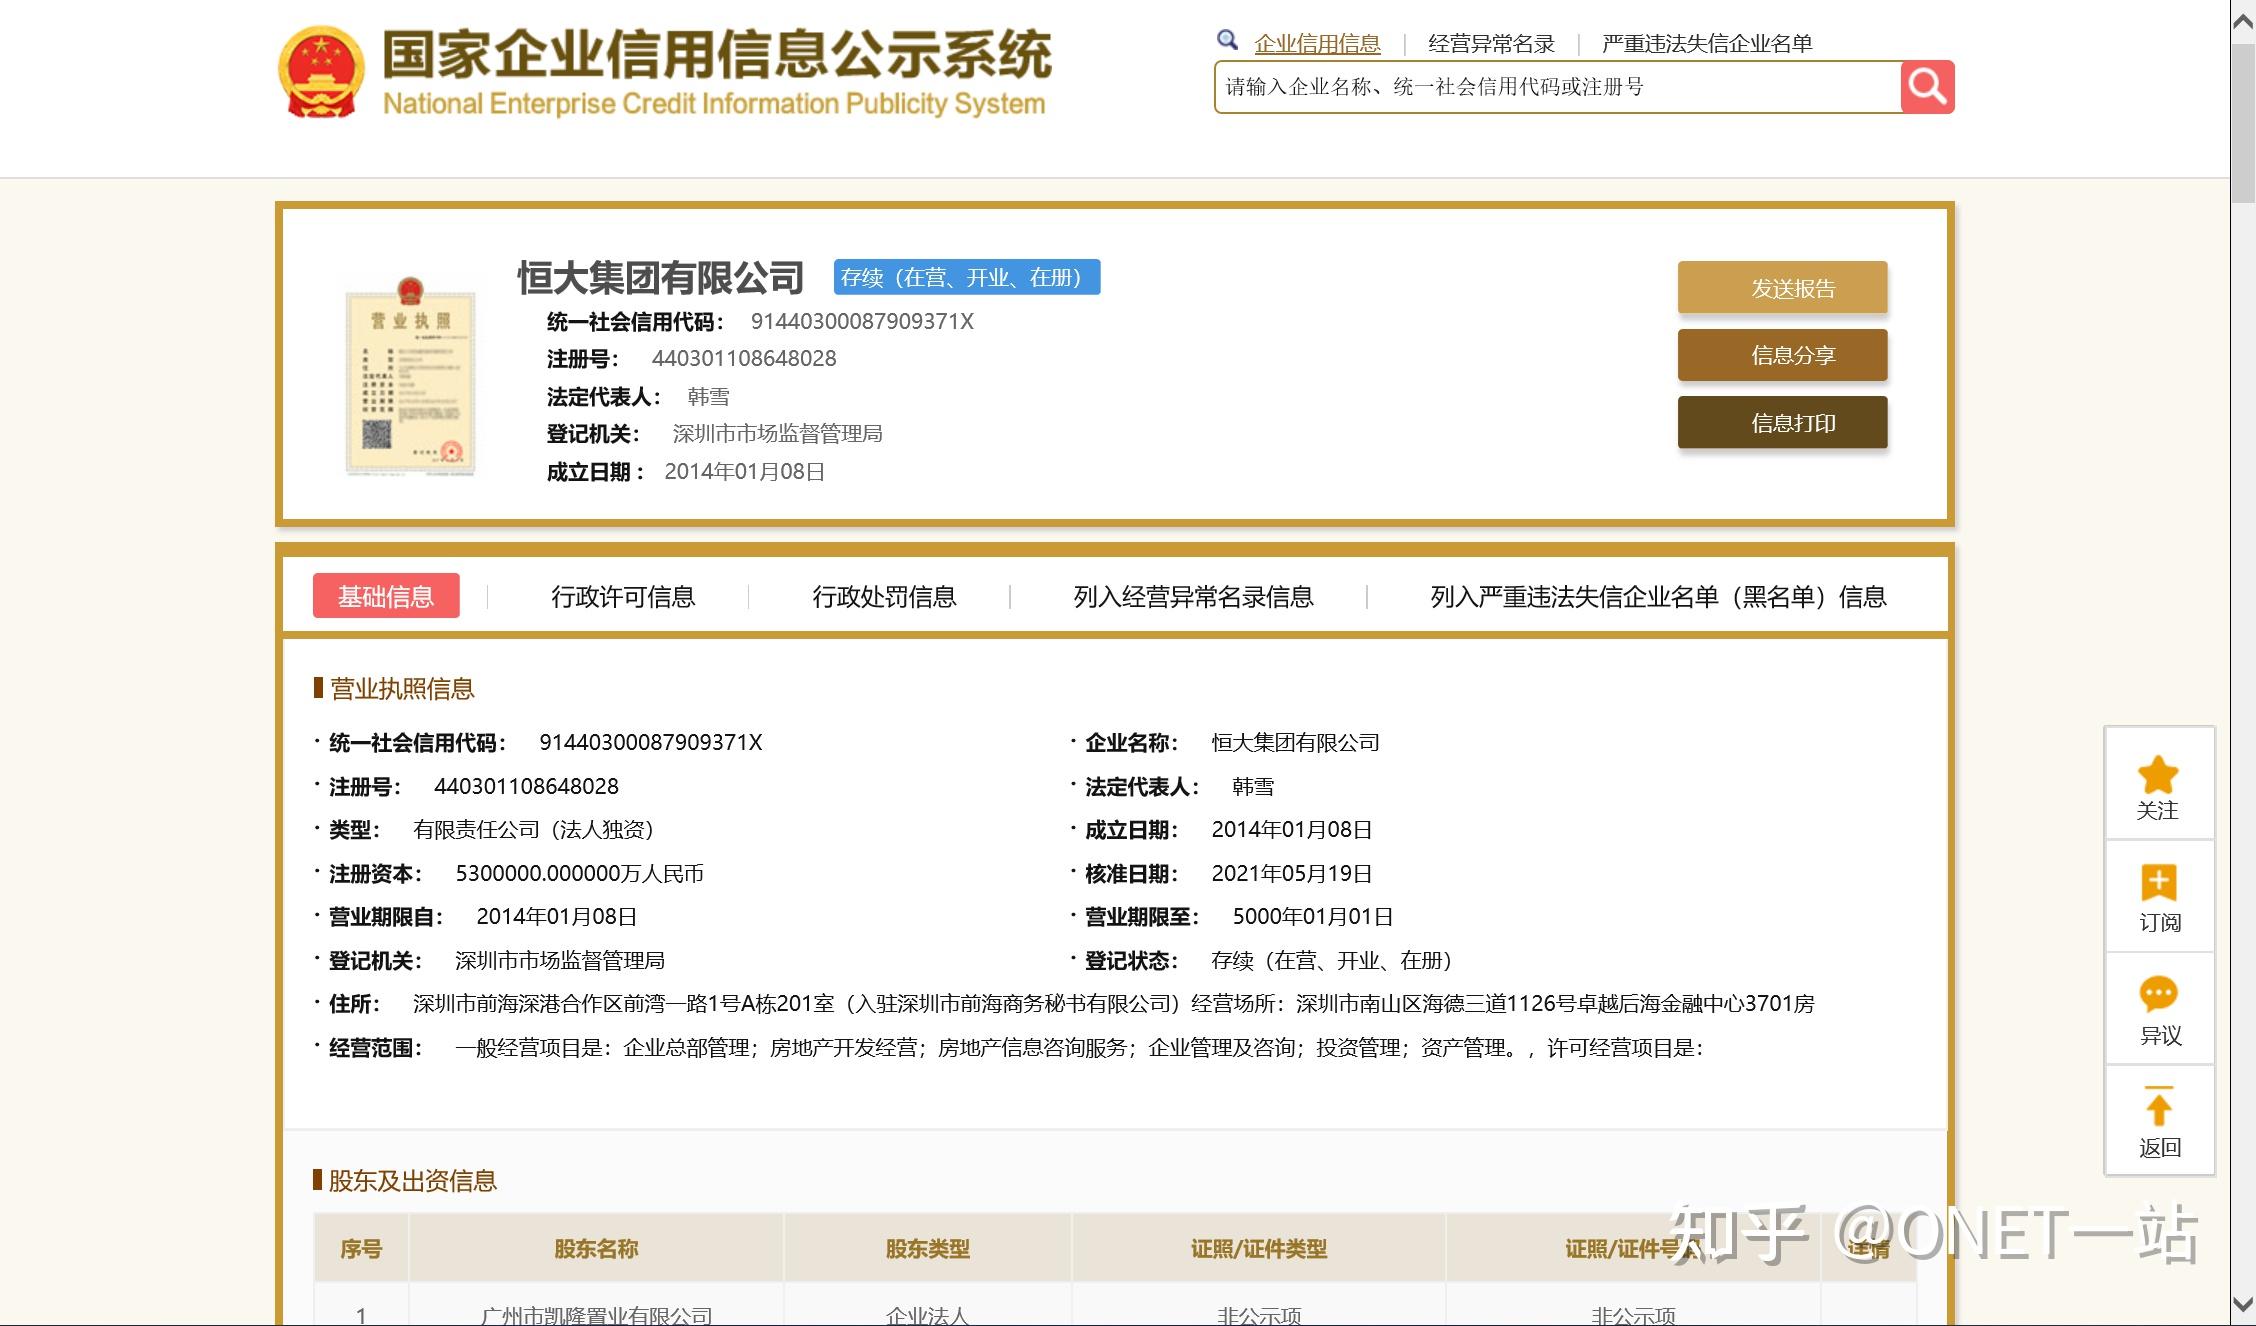
Task: Click the 信息分享 button
Action: [x=1782, y=355]
